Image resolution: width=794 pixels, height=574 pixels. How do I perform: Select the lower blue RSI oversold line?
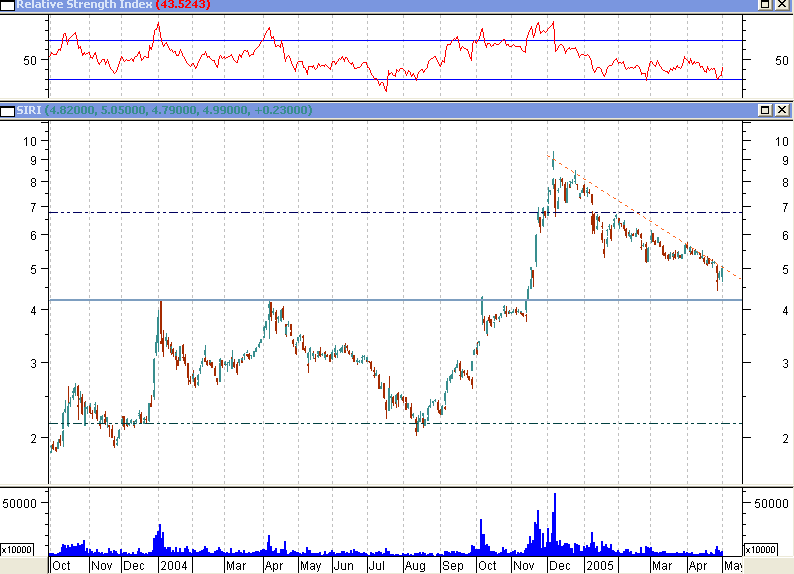click(x=395, y=79)
